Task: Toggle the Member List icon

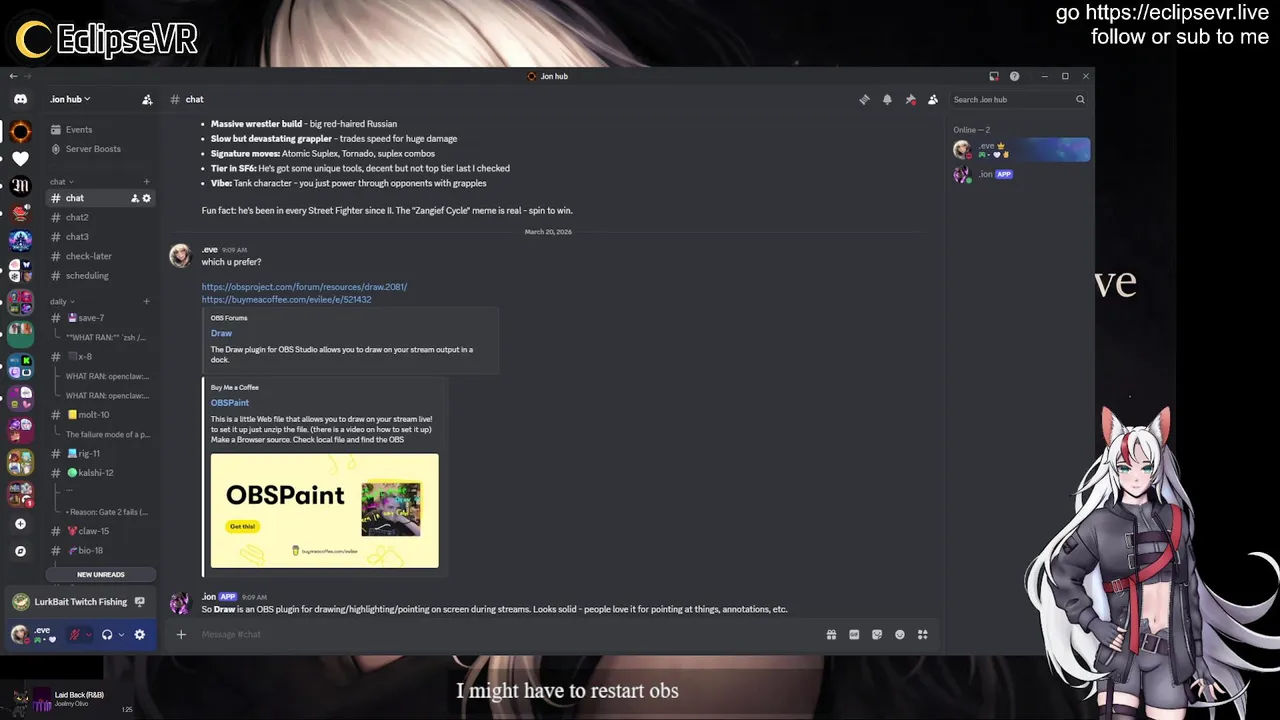Action: [933, 99]
